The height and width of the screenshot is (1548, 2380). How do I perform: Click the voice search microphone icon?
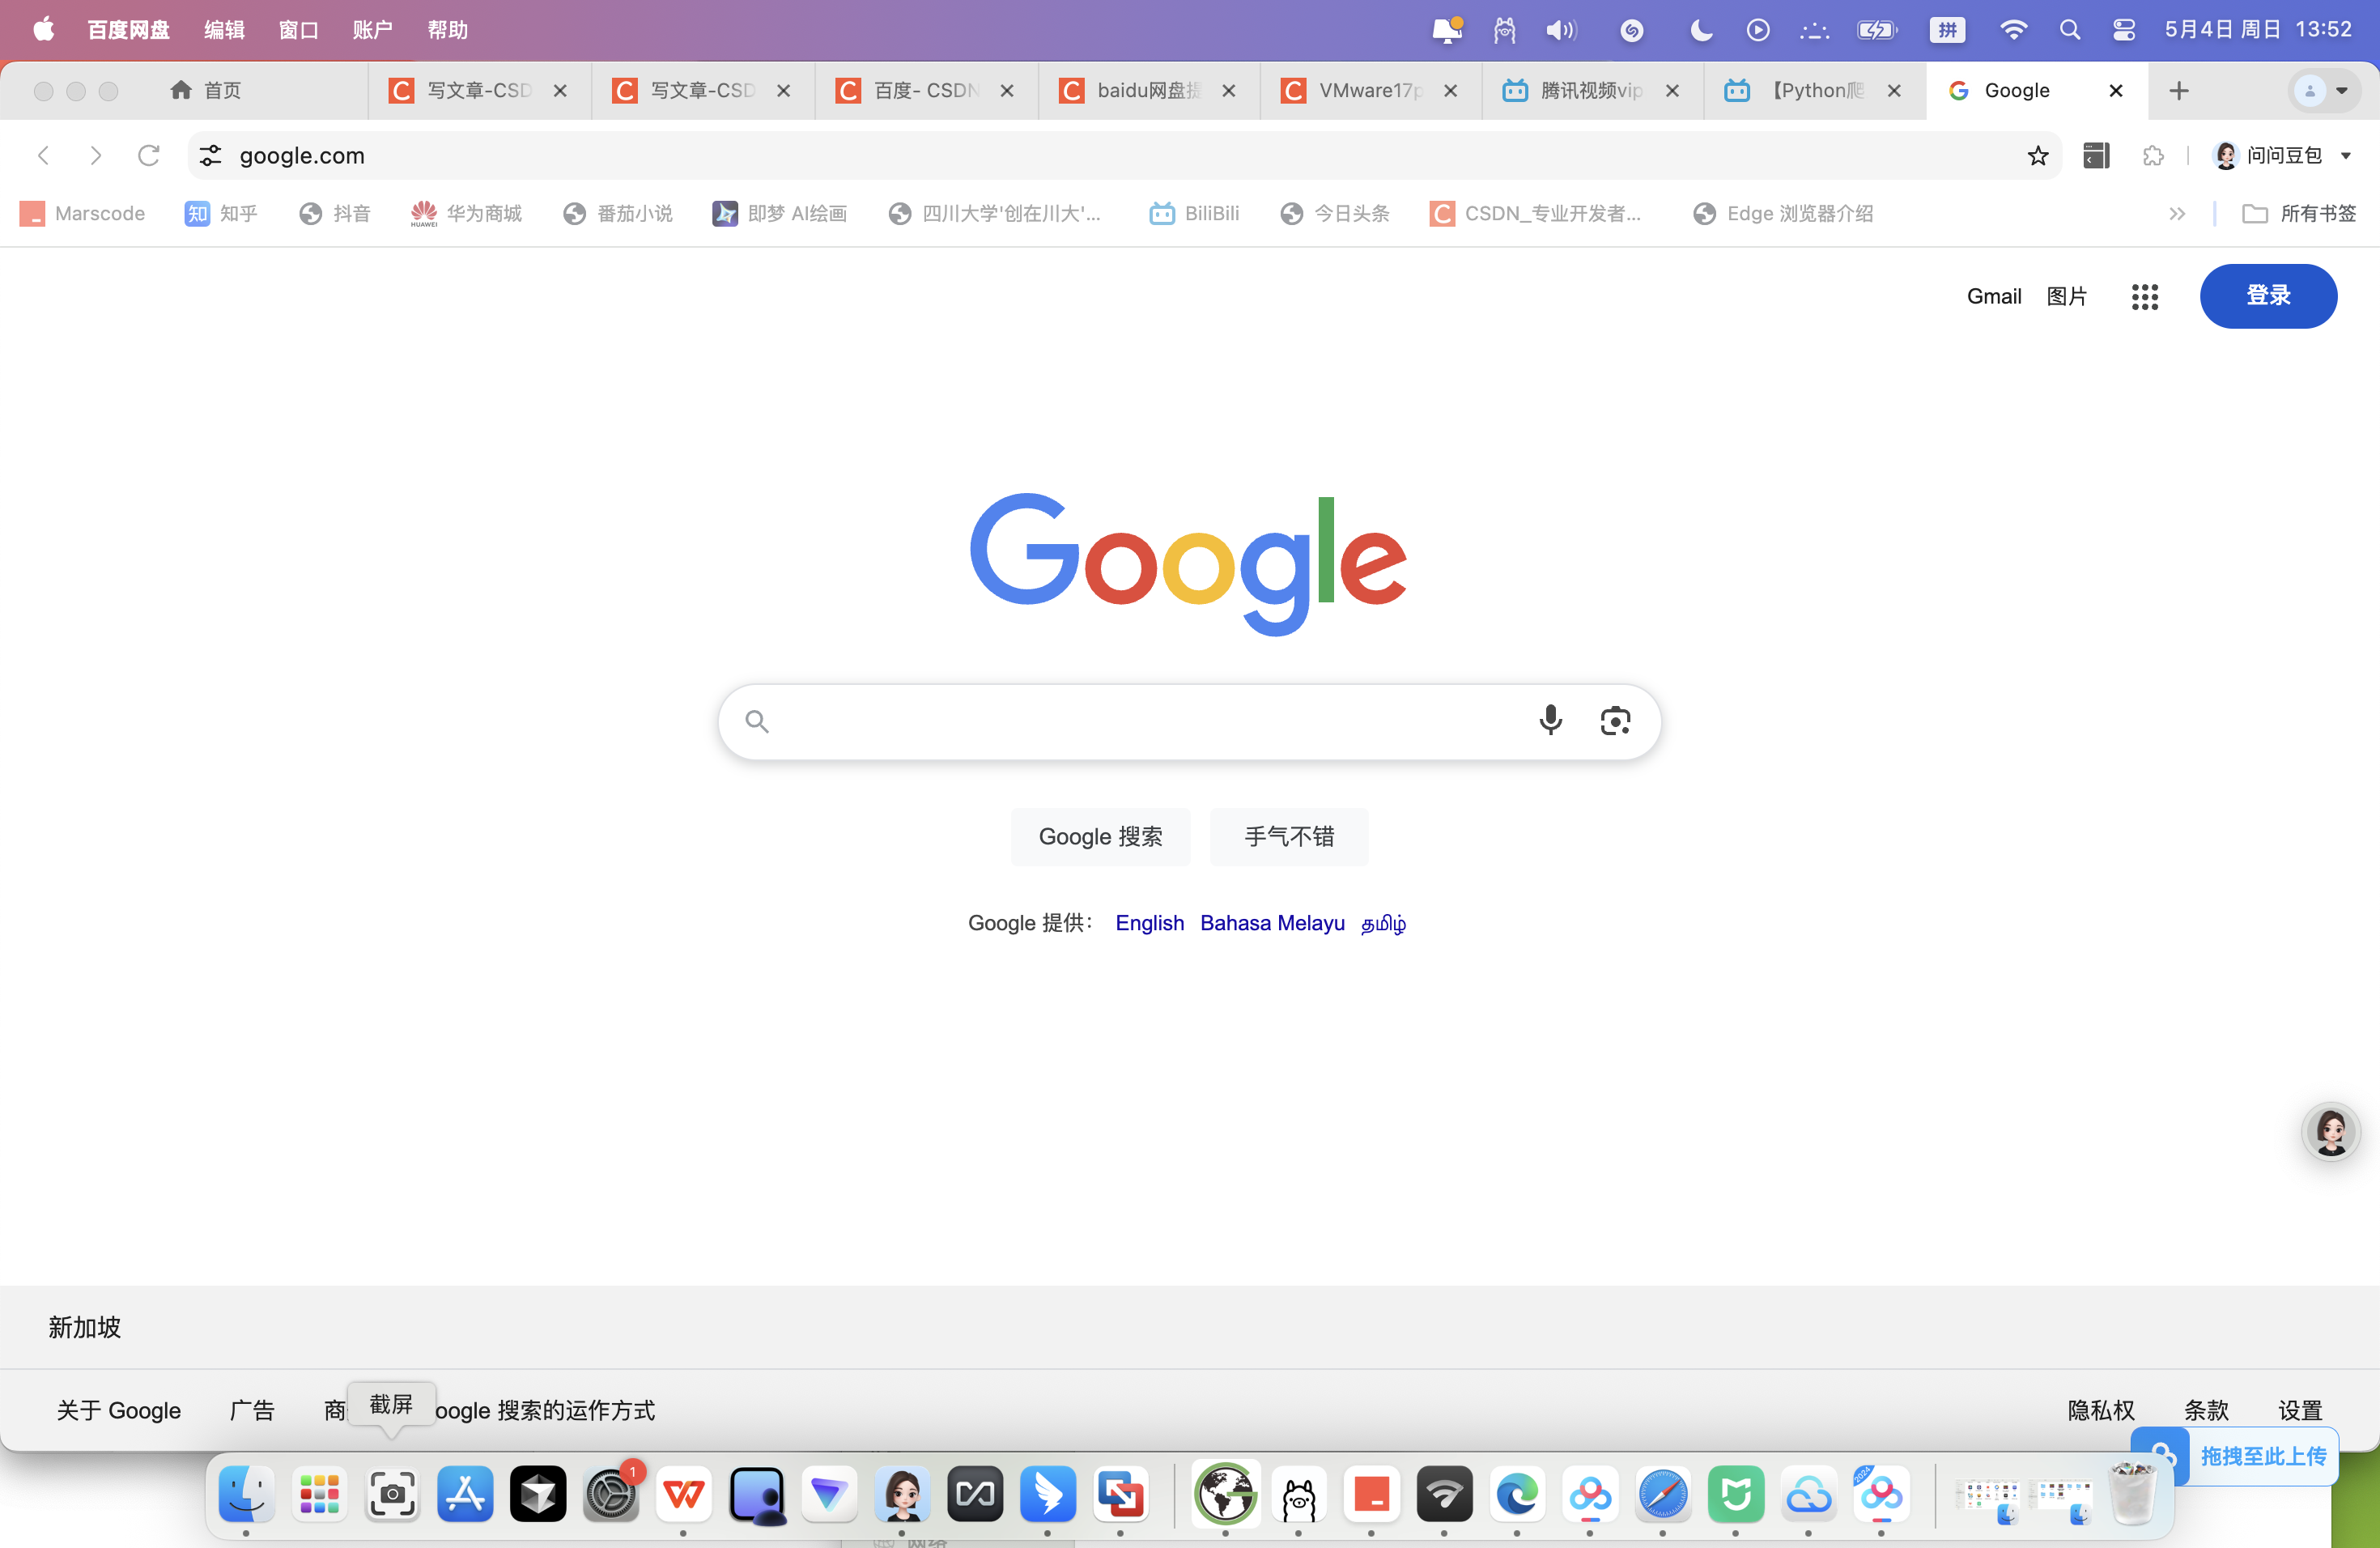[x=1550, y=720]
